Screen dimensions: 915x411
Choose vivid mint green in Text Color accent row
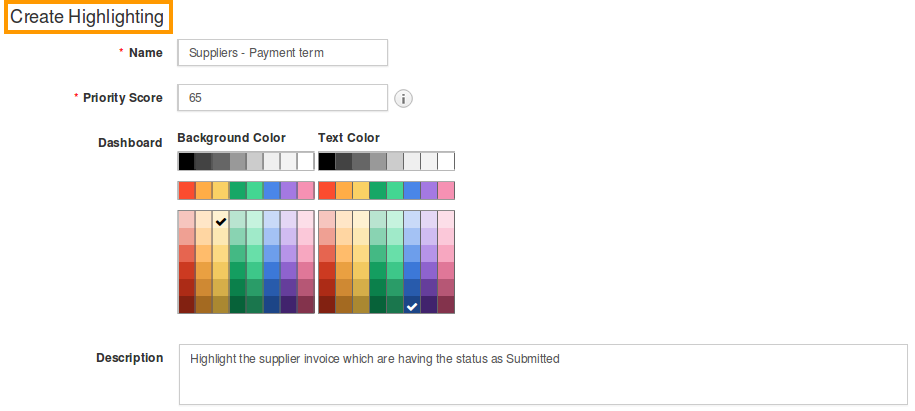(x=395, y=190)
